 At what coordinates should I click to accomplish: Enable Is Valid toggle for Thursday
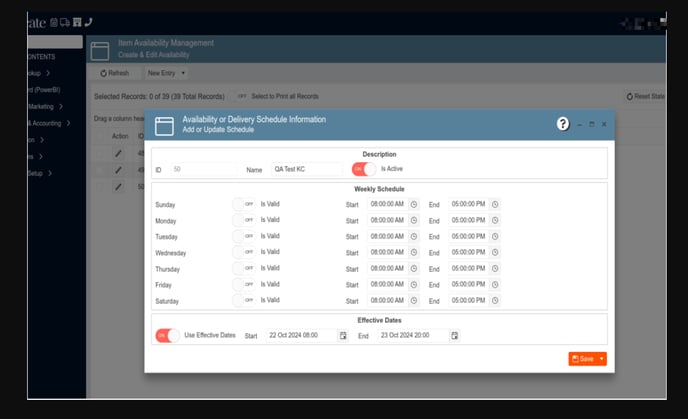[243, 269]
